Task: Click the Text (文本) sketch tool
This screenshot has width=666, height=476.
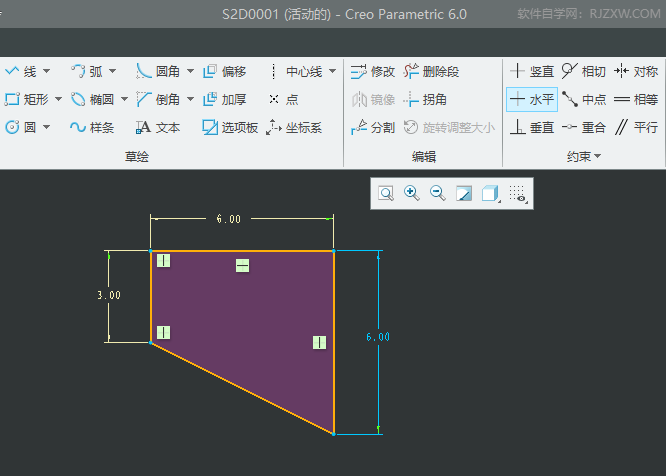Action: (158, 127)
